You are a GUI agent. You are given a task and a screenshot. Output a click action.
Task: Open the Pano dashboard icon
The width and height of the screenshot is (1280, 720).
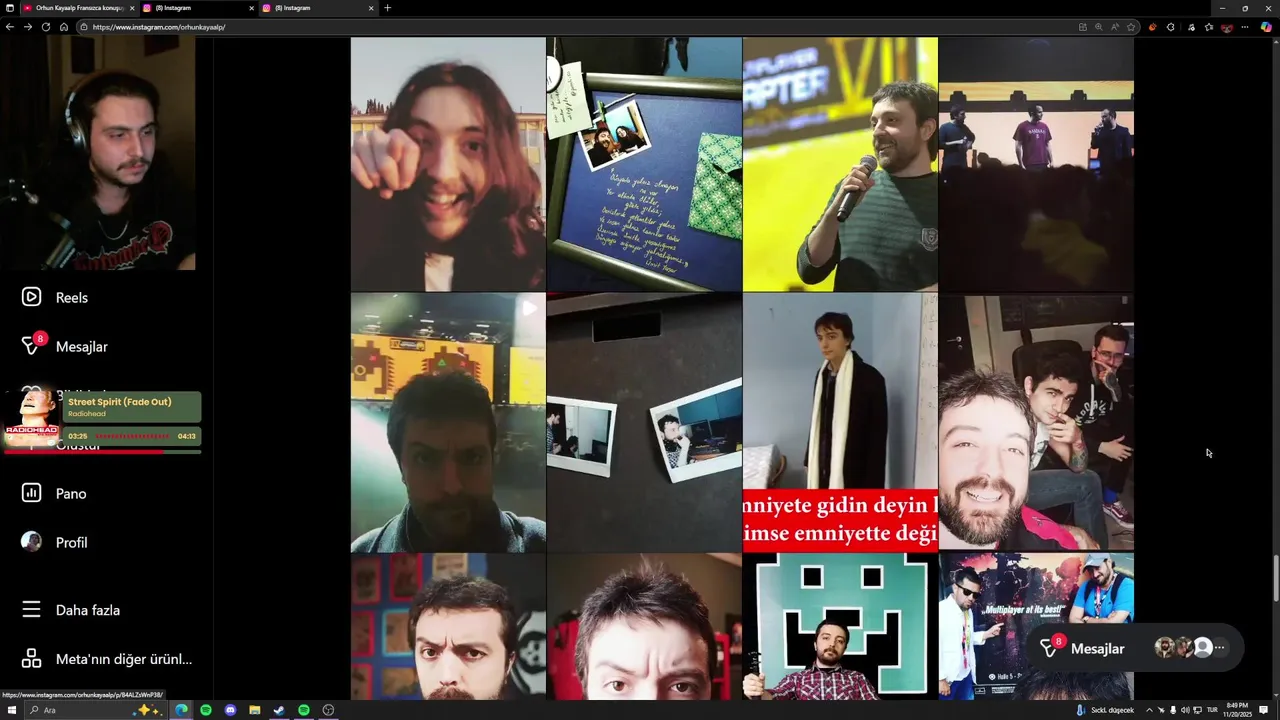(32, 493)
